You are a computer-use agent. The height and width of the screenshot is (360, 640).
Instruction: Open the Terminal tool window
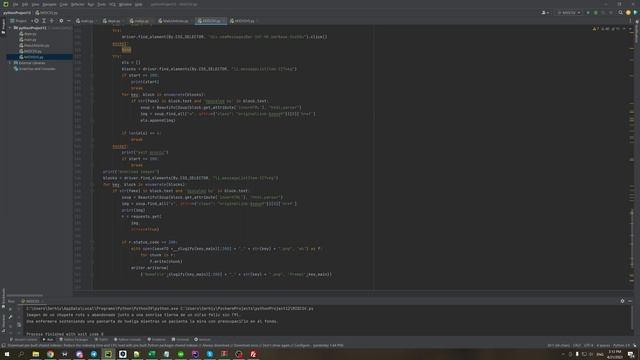click(x=180, y=340)
